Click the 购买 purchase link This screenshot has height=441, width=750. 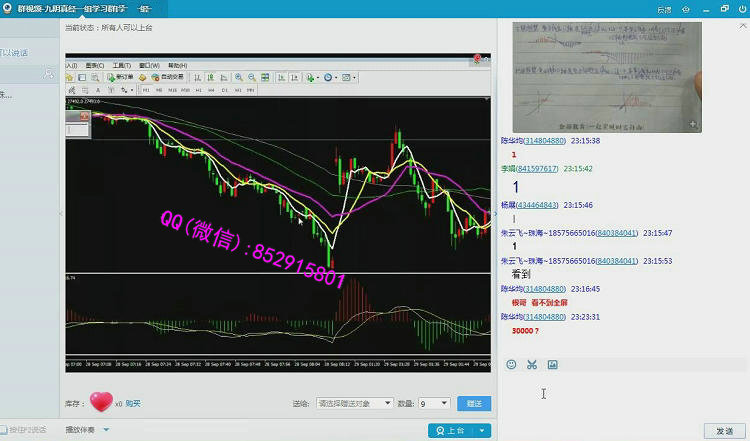click(x=133, y=404)
